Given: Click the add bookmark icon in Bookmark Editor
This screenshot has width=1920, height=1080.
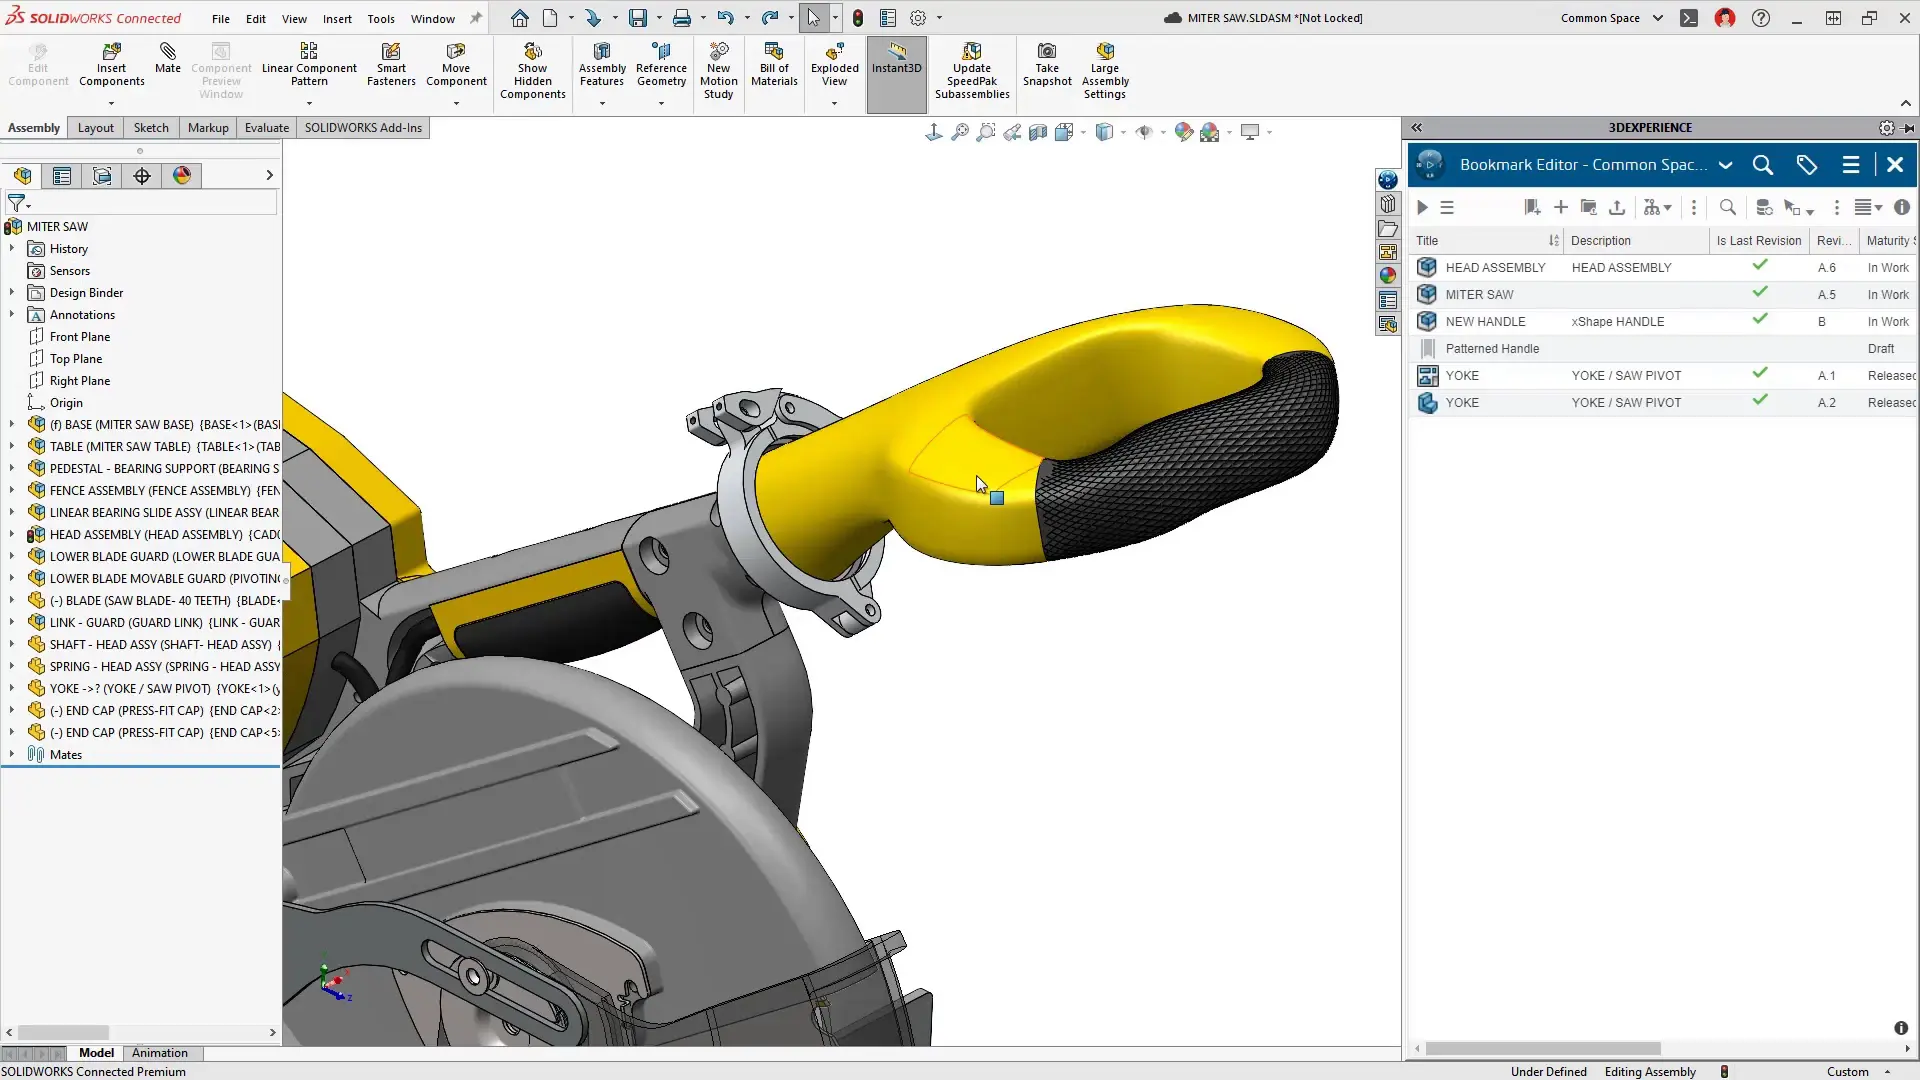Looking at the screenshot, I should (1532, 207).
